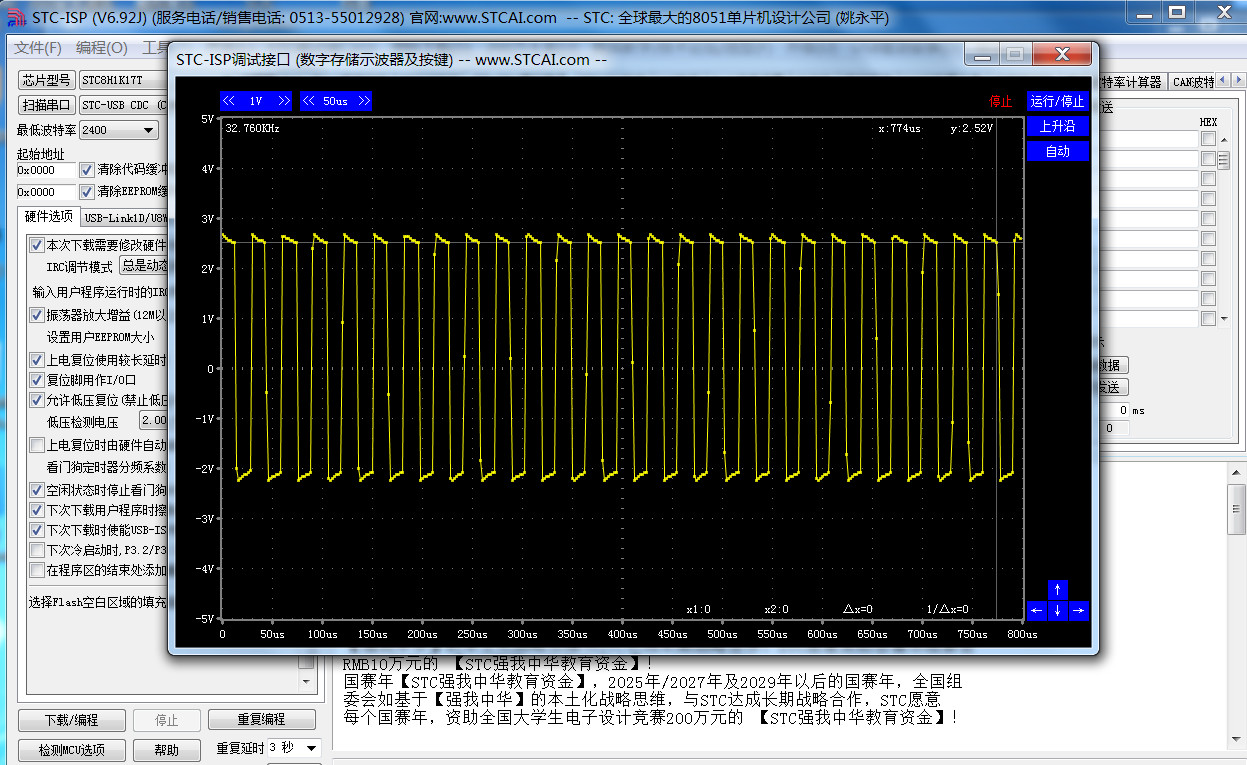Screen dimensions: 1247x765
Task: Click the y:2.52V cursor readout
Action: point(971,129)
